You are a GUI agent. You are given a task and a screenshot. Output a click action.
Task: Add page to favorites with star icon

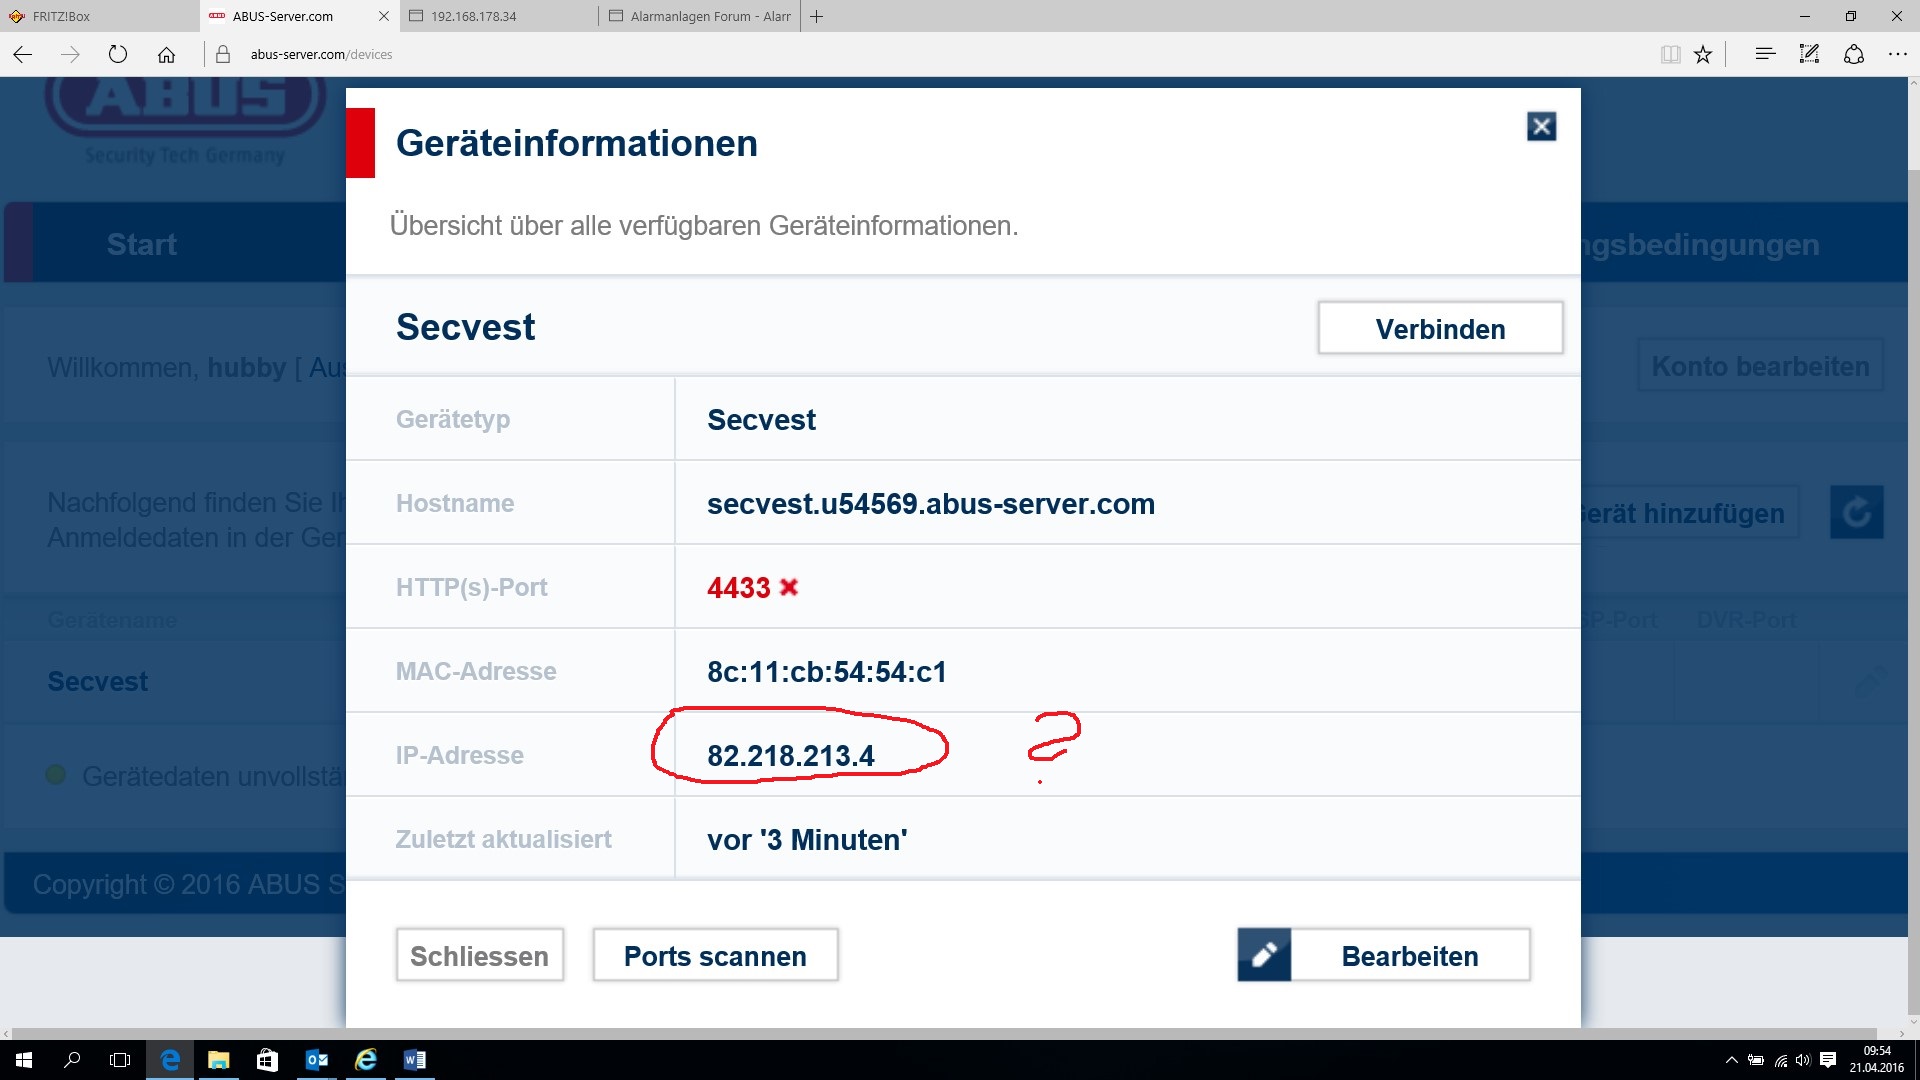point(1703,54)
